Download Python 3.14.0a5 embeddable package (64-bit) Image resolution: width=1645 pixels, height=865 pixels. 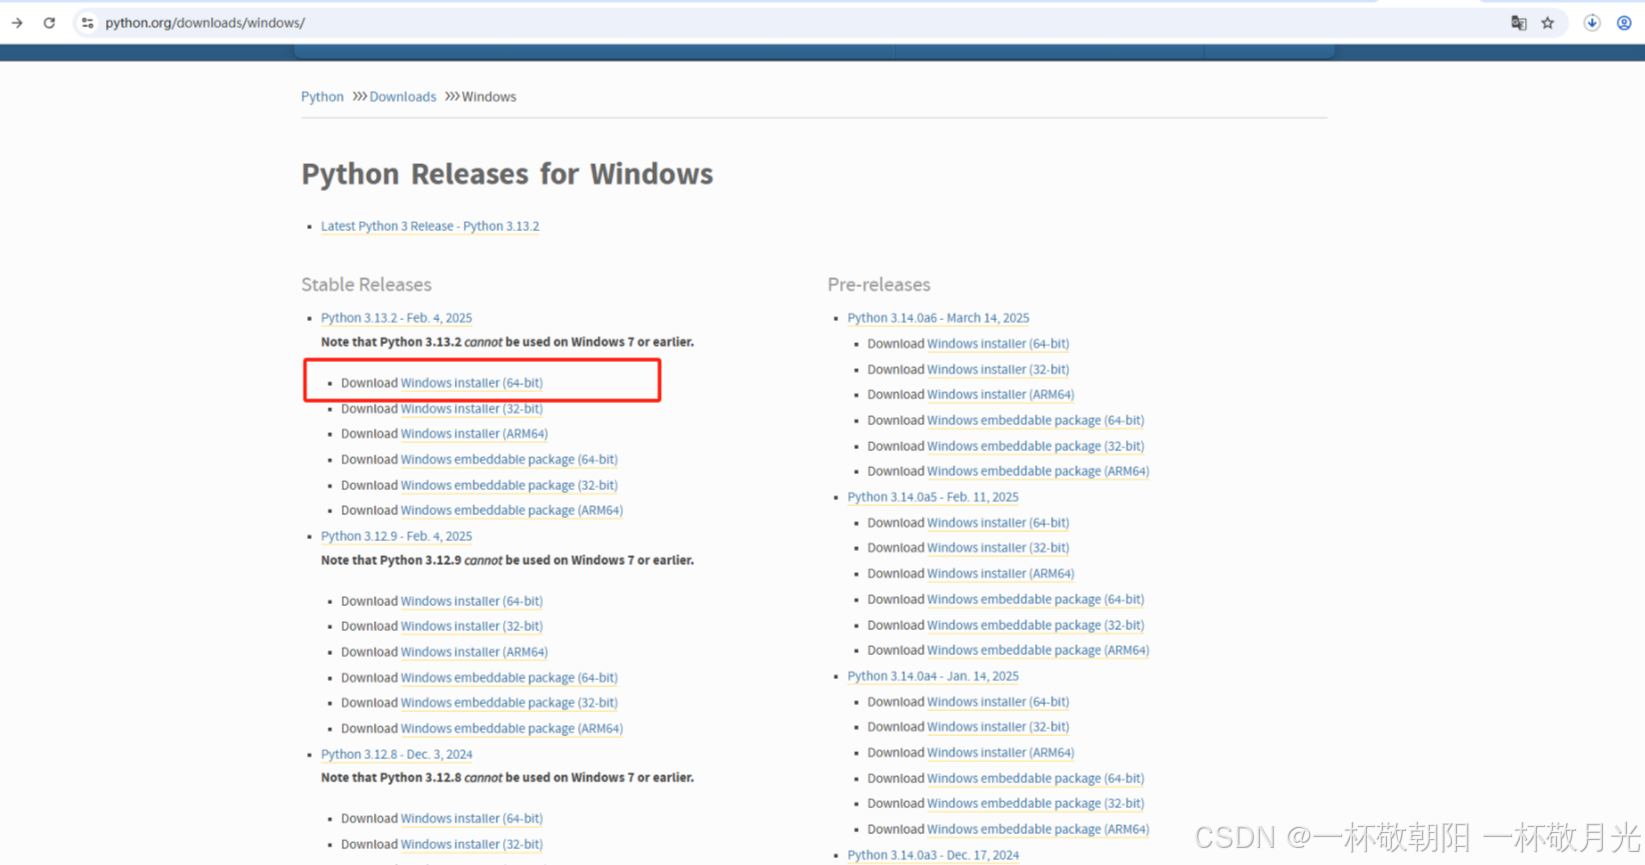click(x=1036, y=600)
